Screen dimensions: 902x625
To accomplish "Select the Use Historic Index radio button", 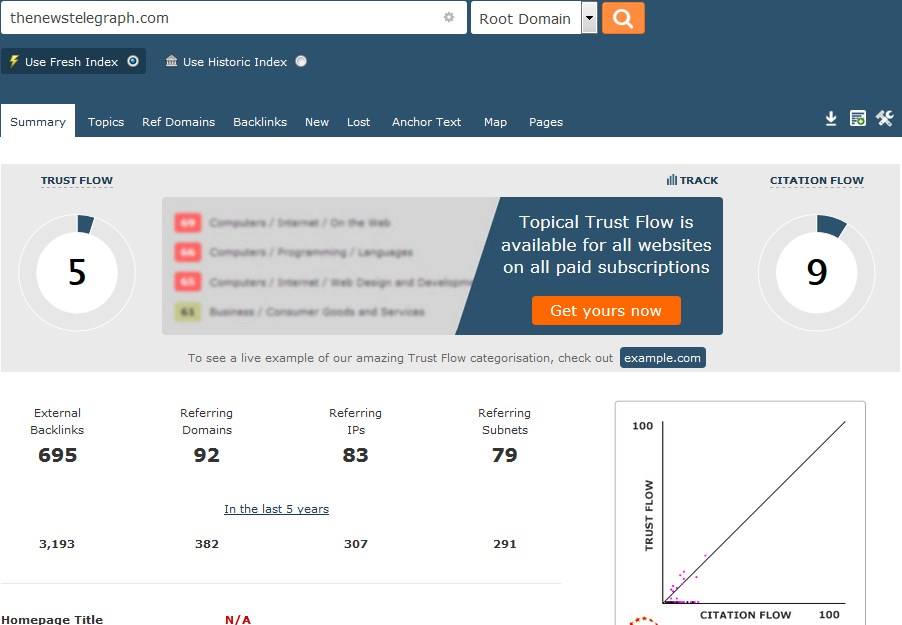I will click(x=301, y=61).
